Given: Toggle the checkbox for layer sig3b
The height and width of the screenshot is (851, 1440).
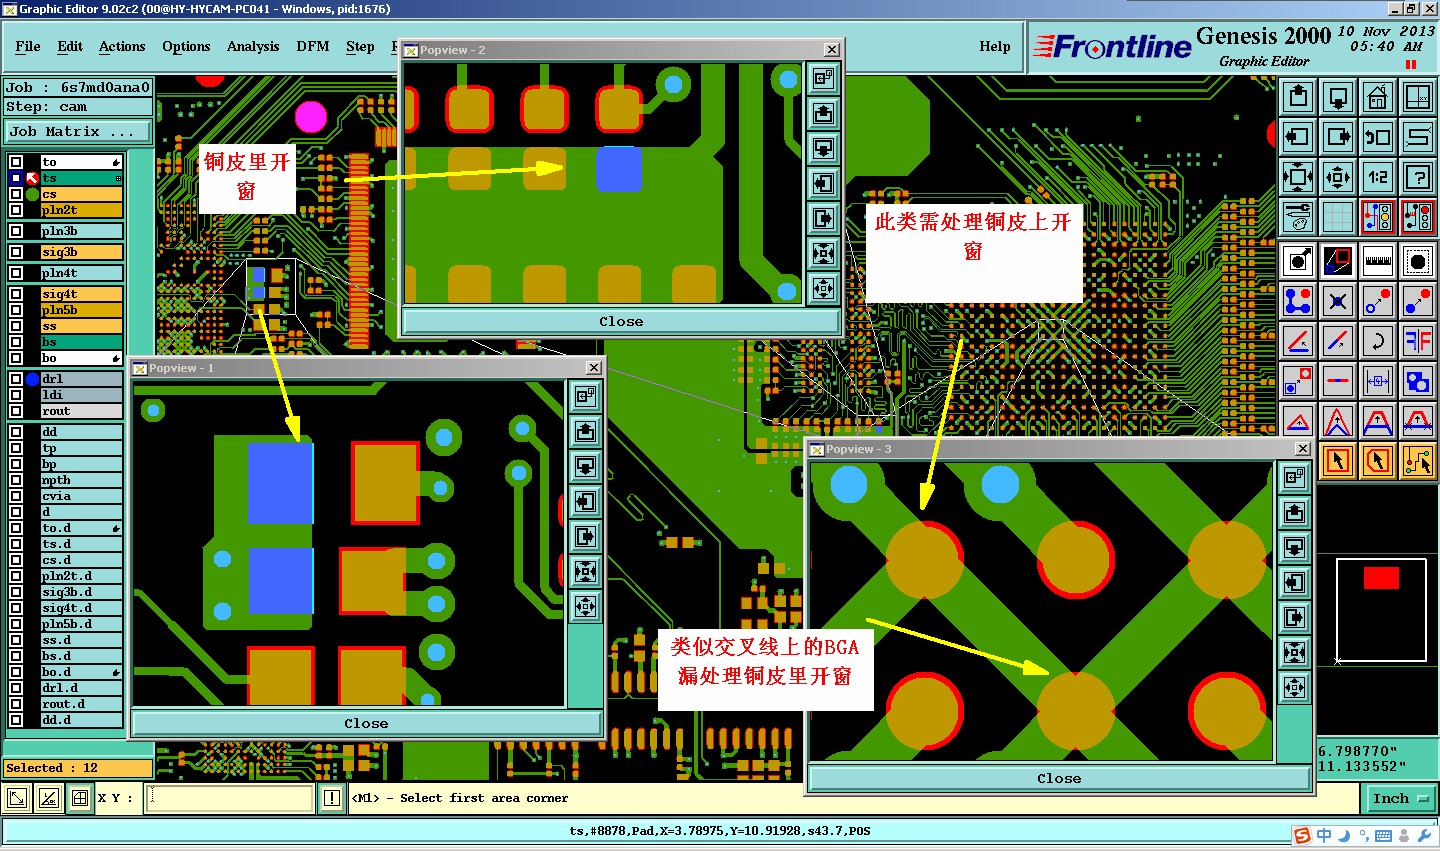Looking at the screenshot, I should click(x=16, y=252).
